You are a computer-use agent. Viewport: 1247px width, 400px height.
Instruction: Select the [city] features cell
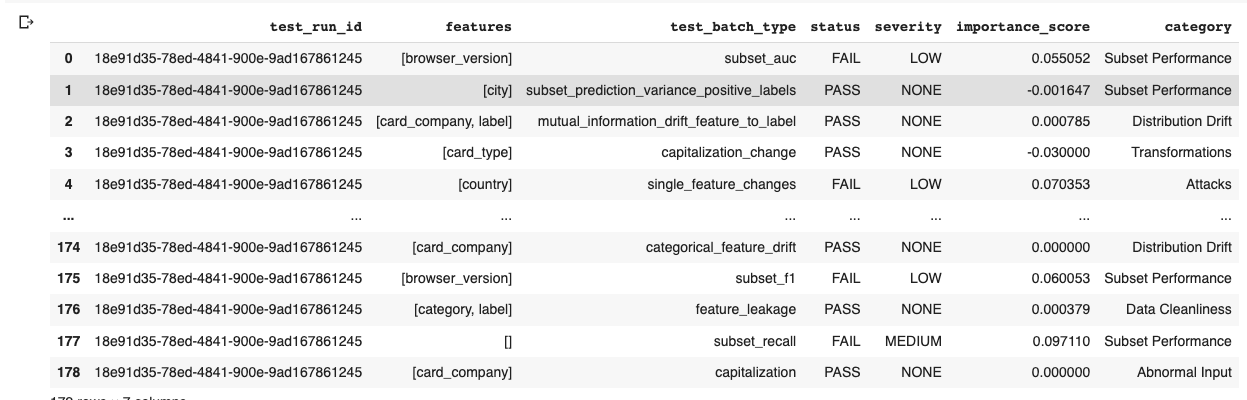point(497,90)
